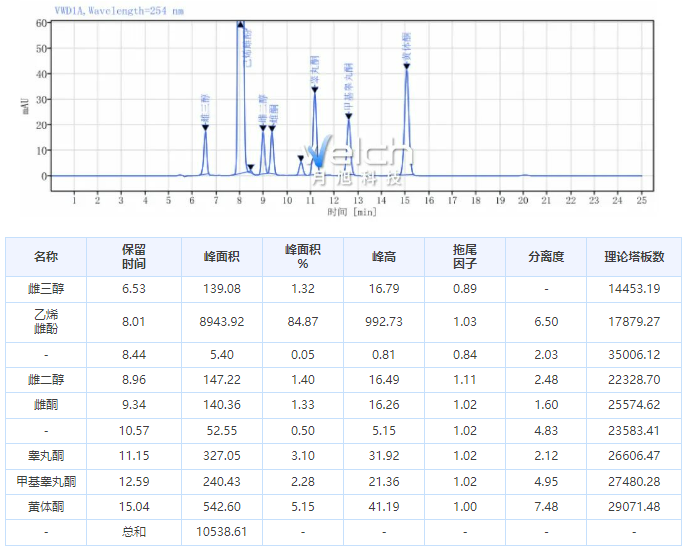This screenshot has width=688, height=553.
Task: Click the 保留时间 column header
Action: 134,257
